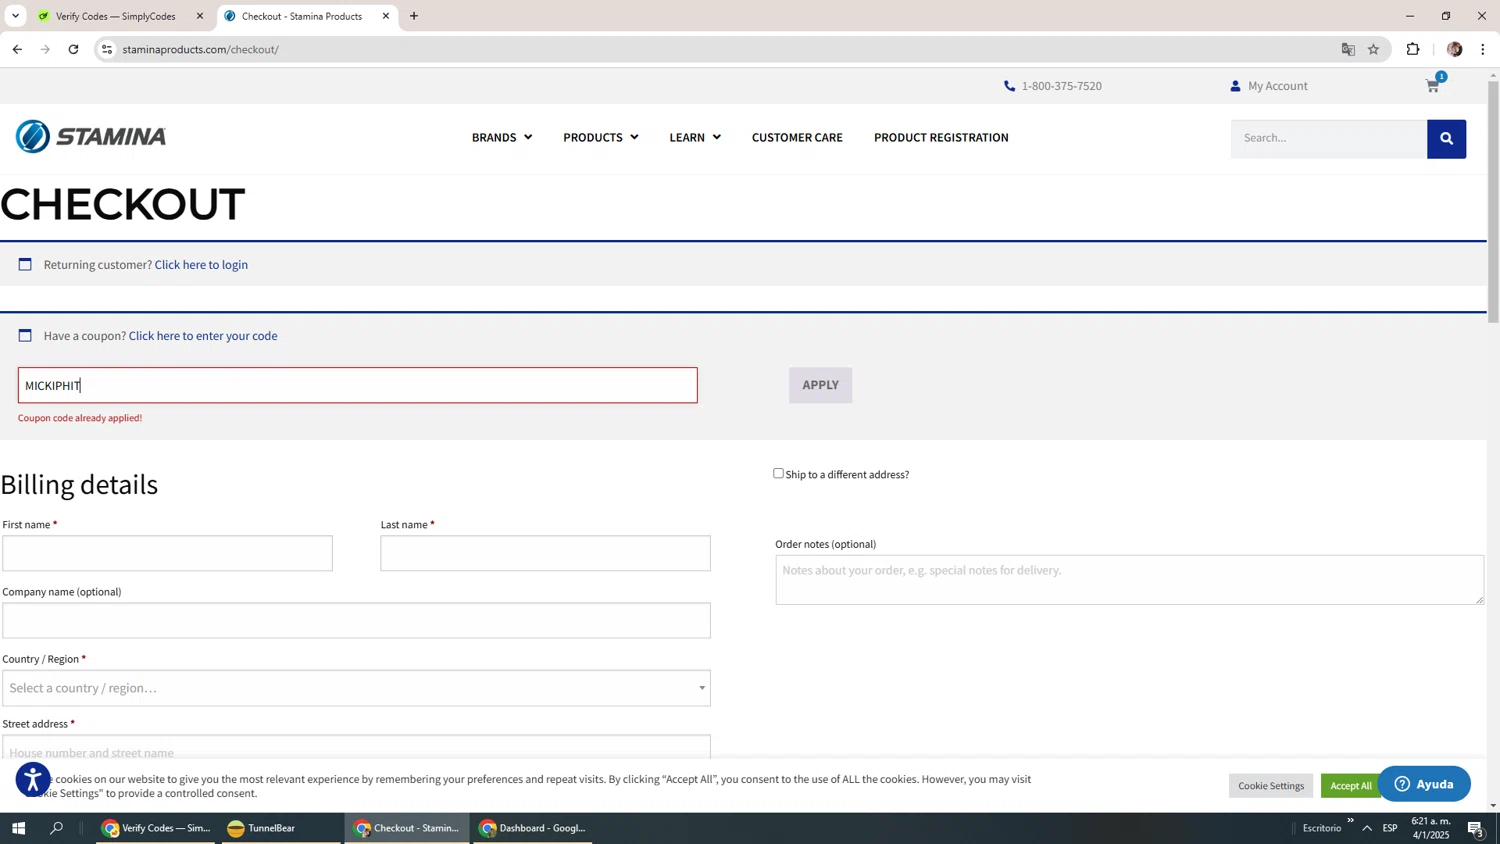Show hidden system tray icons

(x=1367, y=828)
